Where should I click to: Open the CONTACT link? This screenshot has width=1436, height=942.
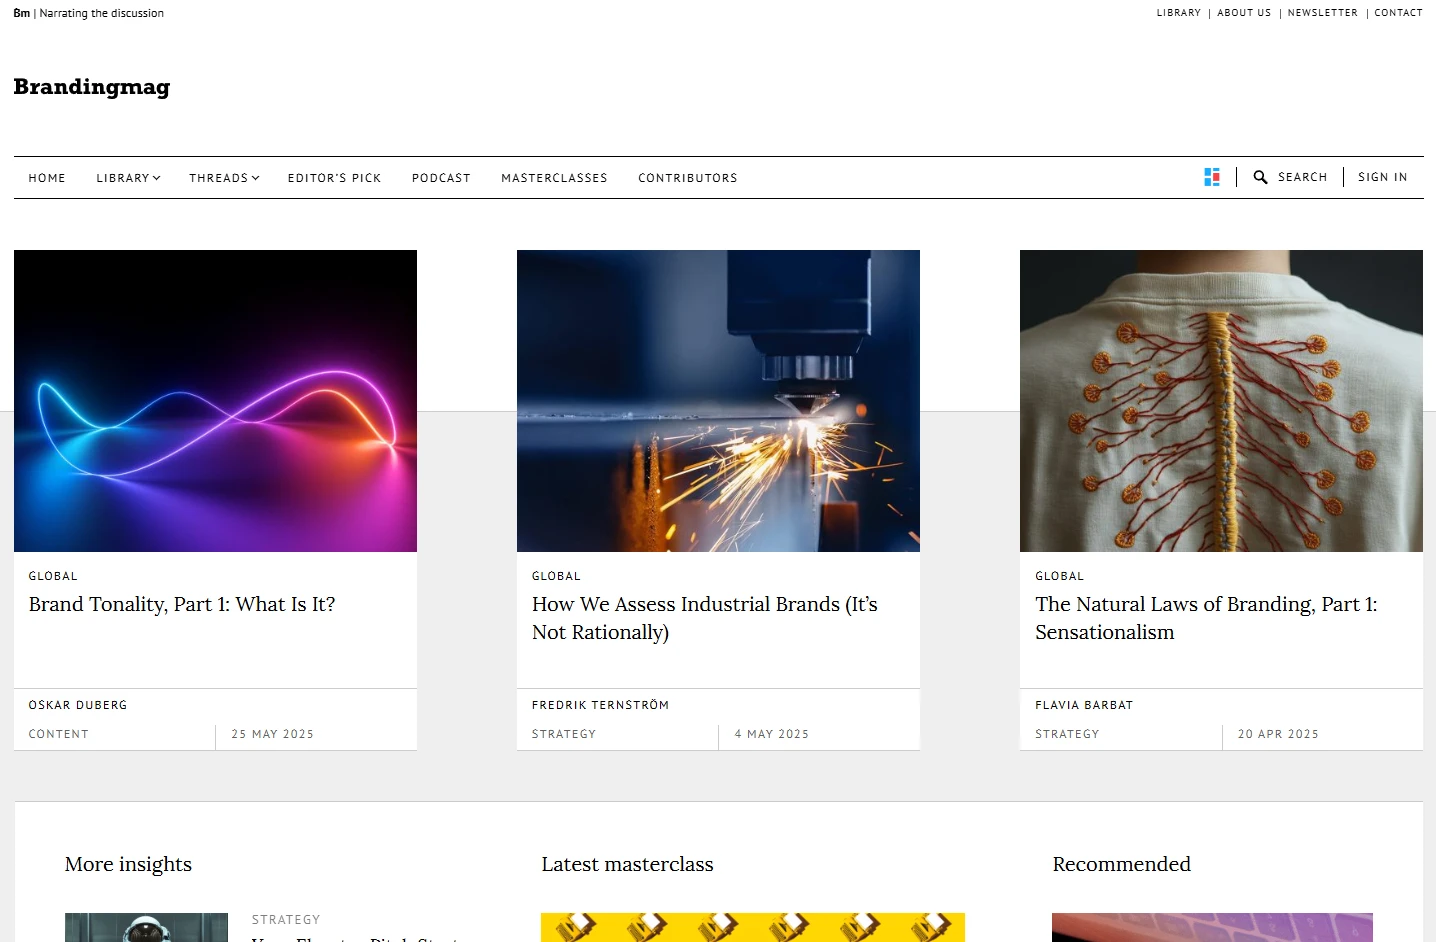(1398, 13)
